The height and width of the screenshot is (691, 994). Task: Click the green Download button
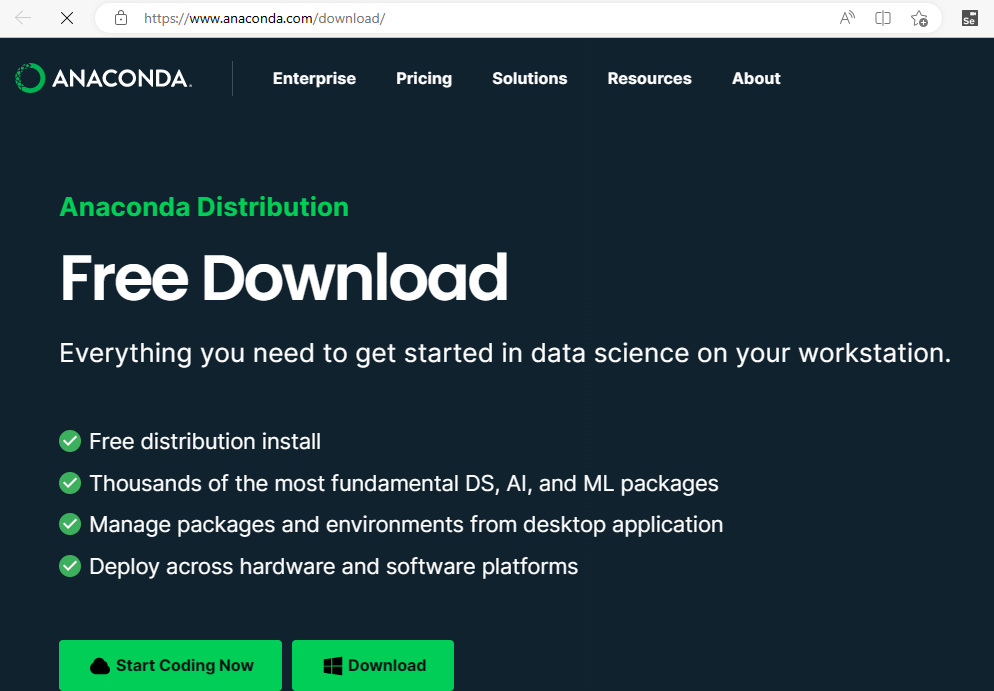pyautogui.click(x=373, y=665)
